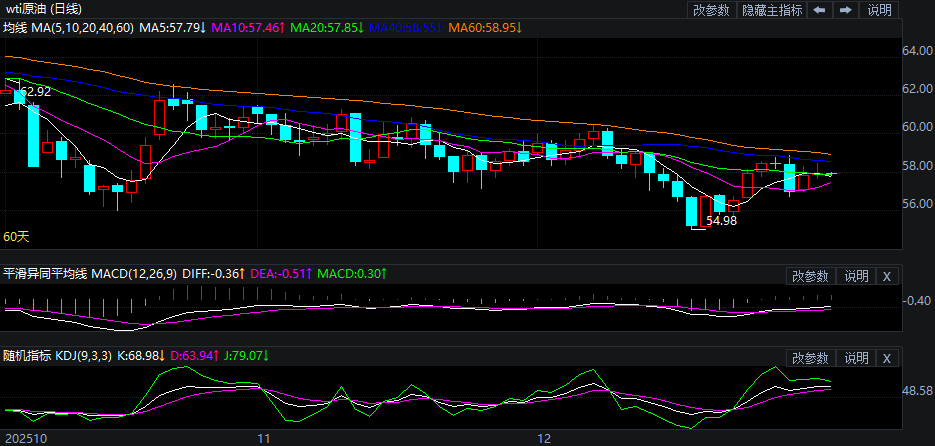Viewport: 935px width, 446px height.
Task: Click the 54.98 low price label
Action: point(722,221)
